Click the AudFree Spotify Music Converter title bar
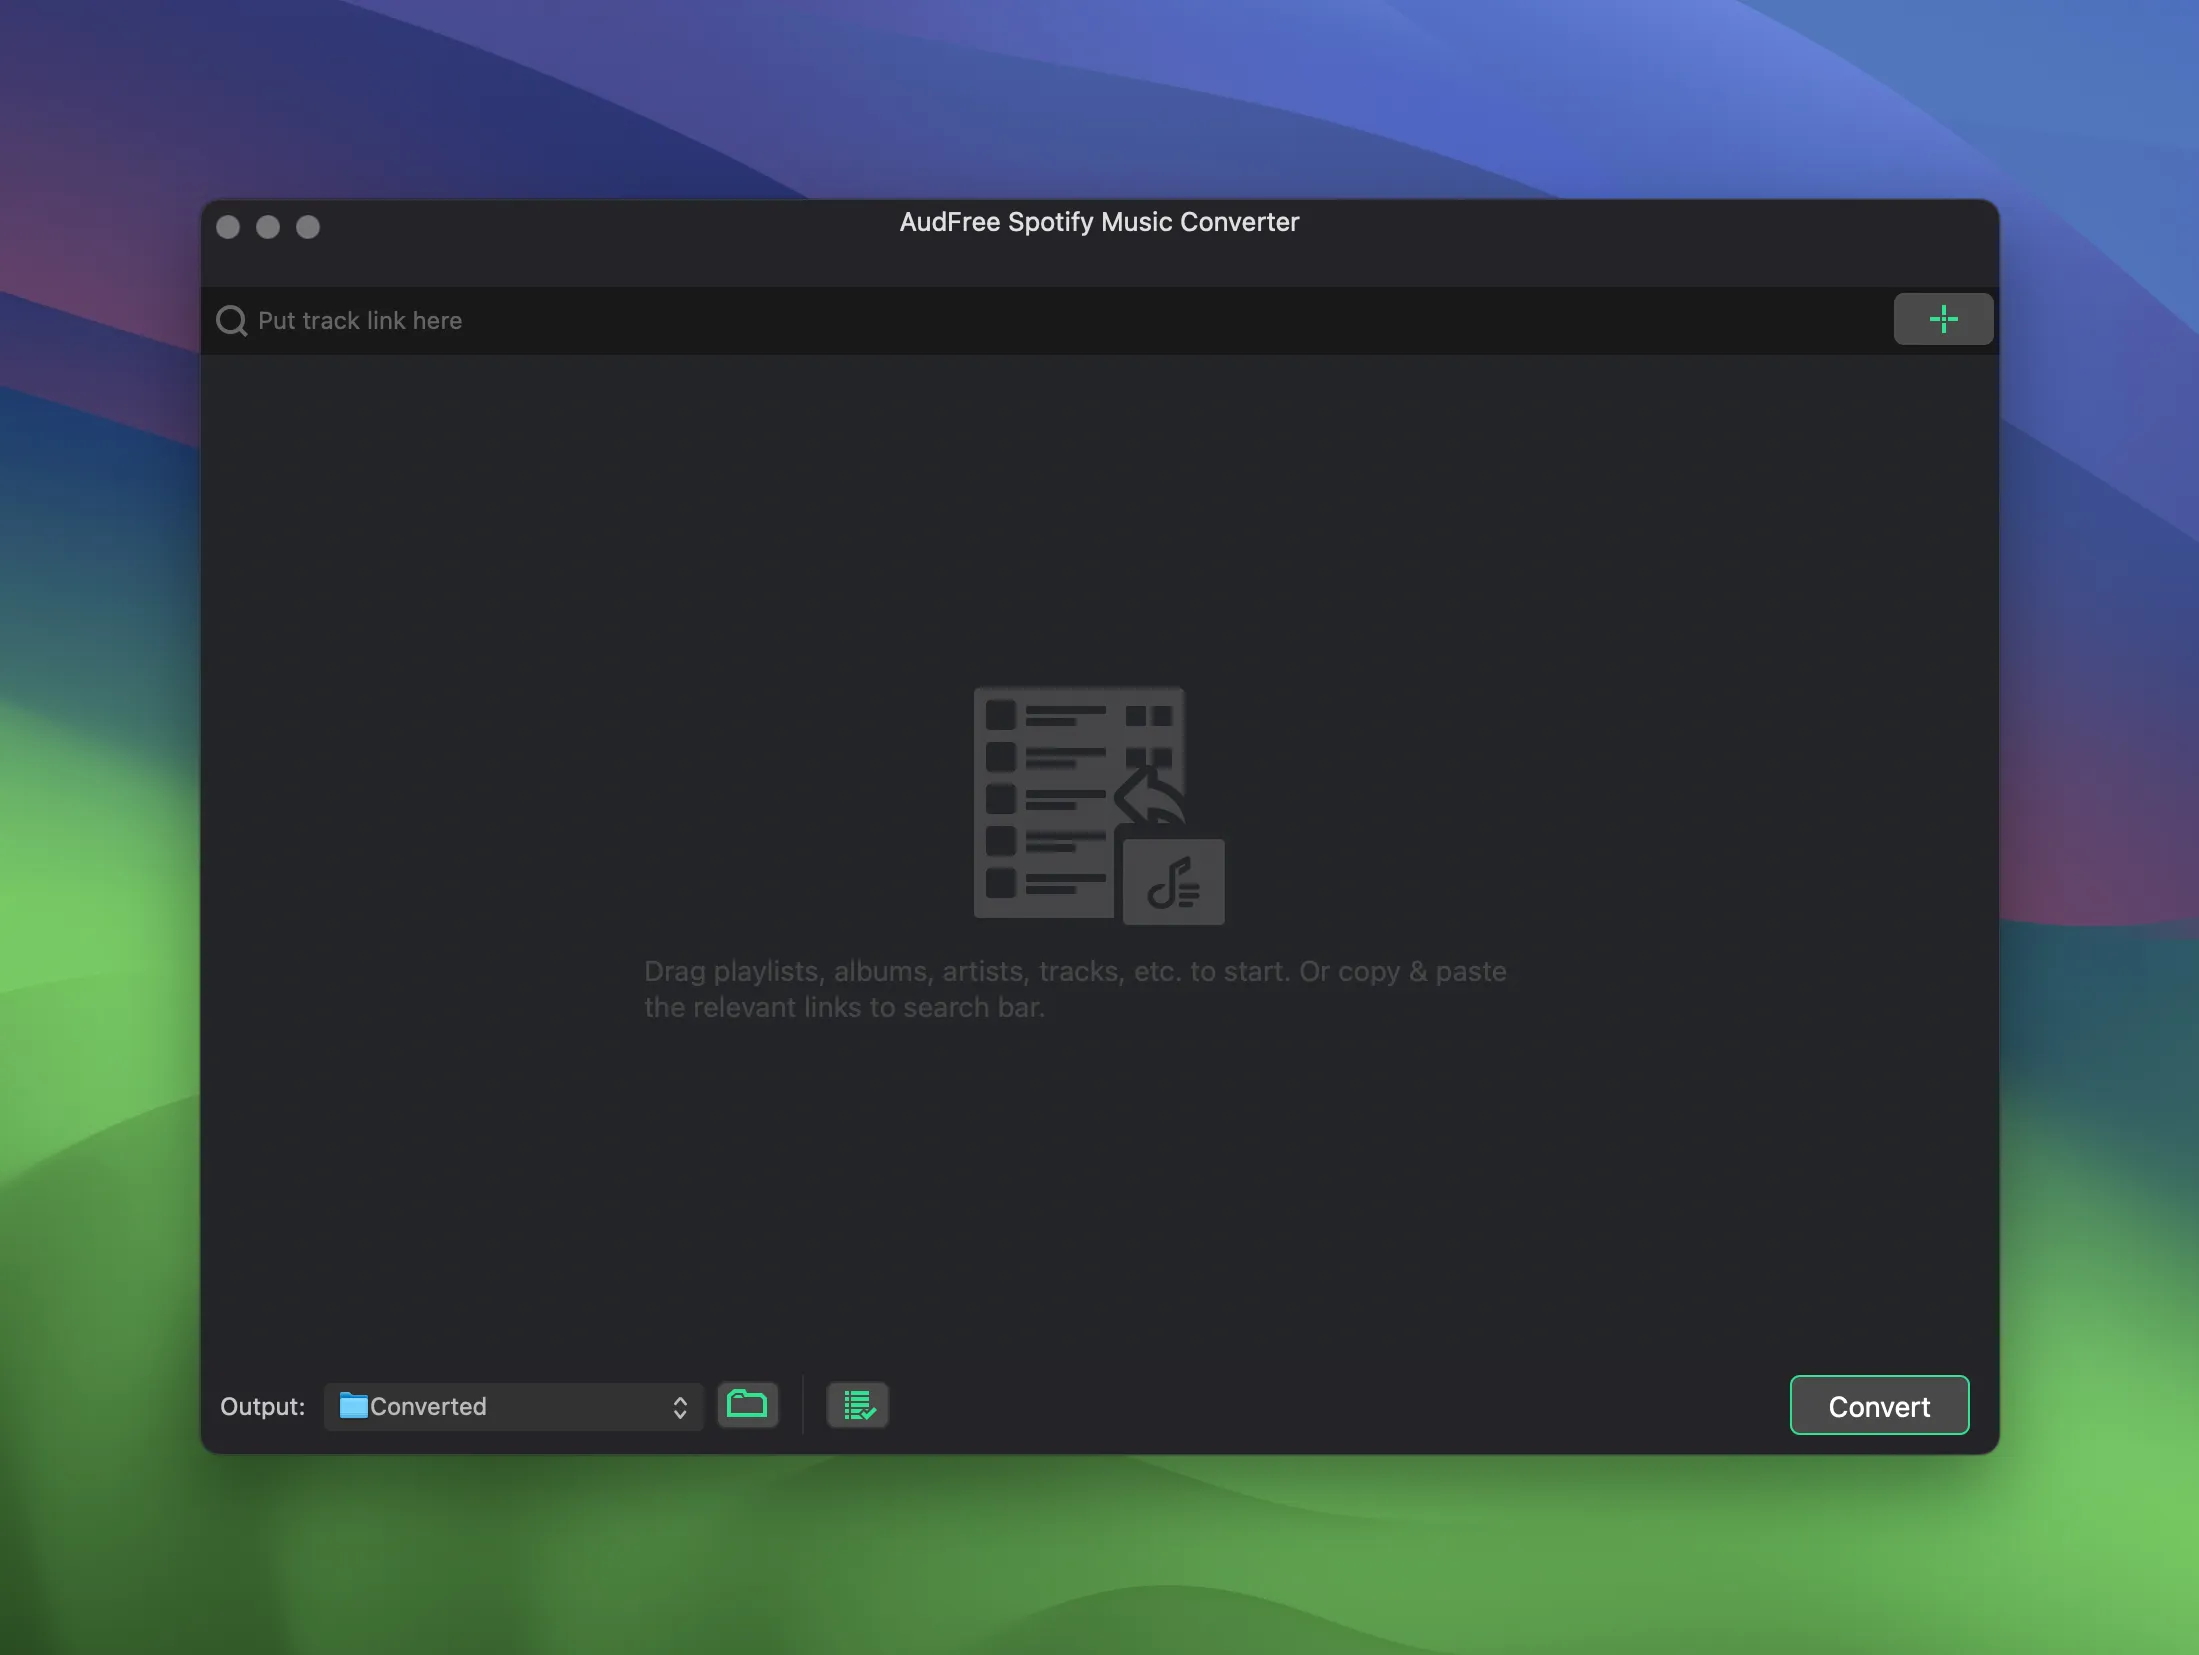Viewport: 2199px width, 1655px height. [x=1098, y=222]
